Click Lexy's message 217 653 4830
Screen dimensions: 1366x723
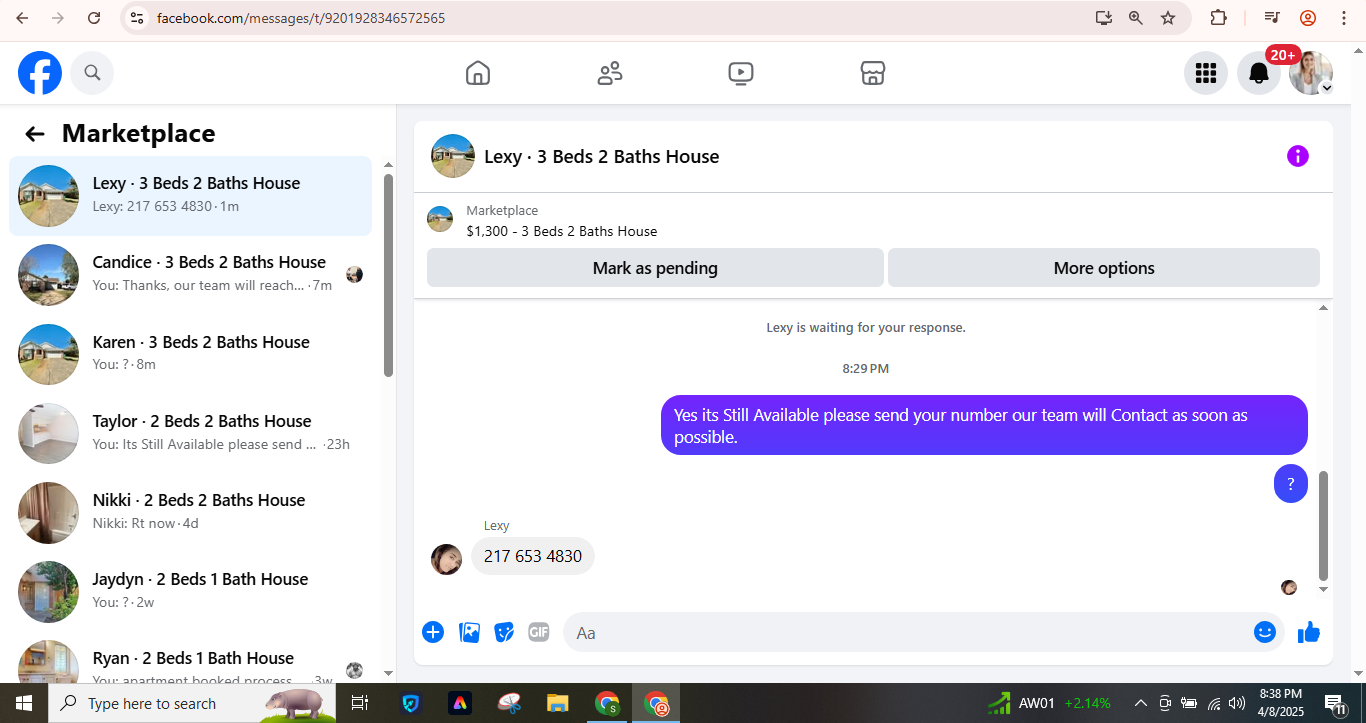[x=533, y=556]
